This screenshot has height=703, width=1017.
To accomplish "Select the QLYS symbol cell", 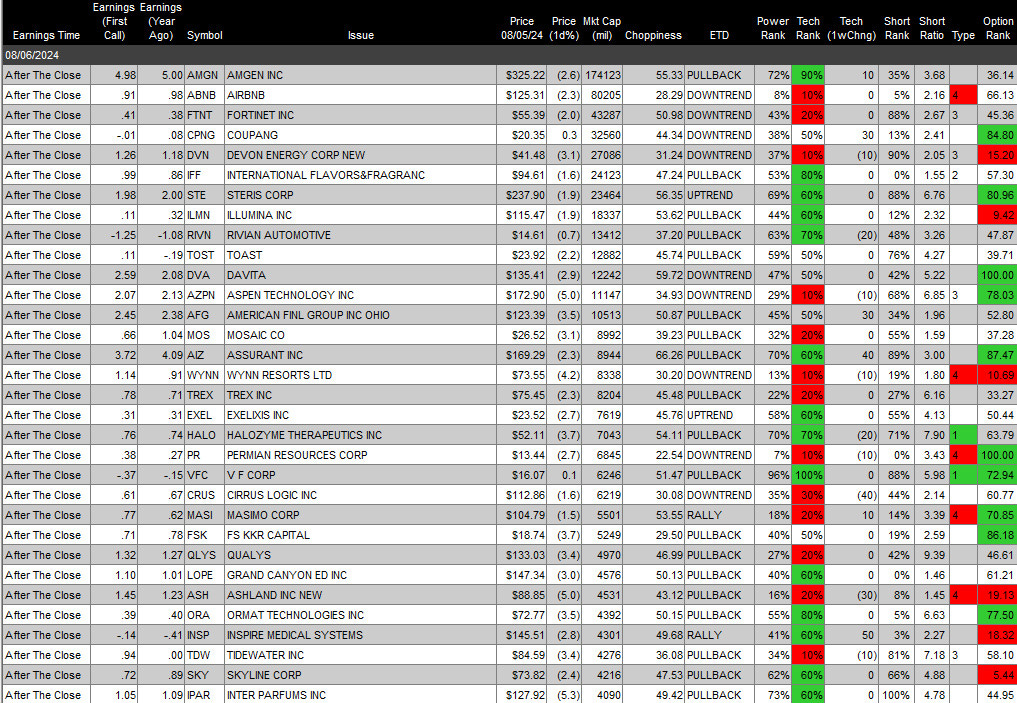I will 204,555.
